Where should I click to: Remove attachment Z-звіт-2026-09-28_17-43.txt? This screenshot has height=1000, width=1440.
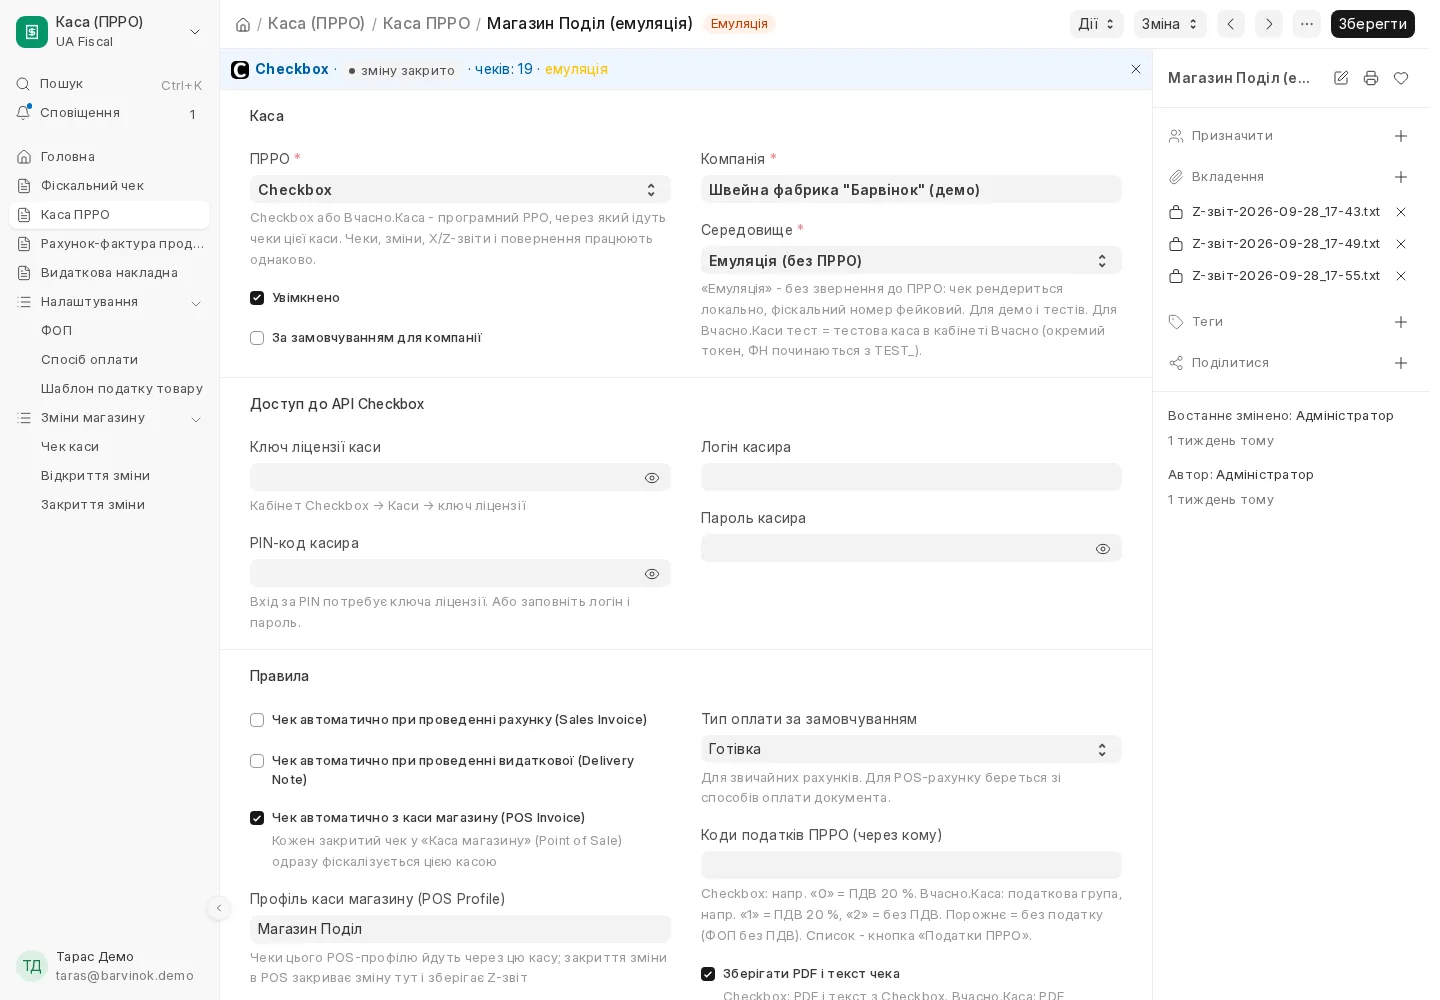1401,212
